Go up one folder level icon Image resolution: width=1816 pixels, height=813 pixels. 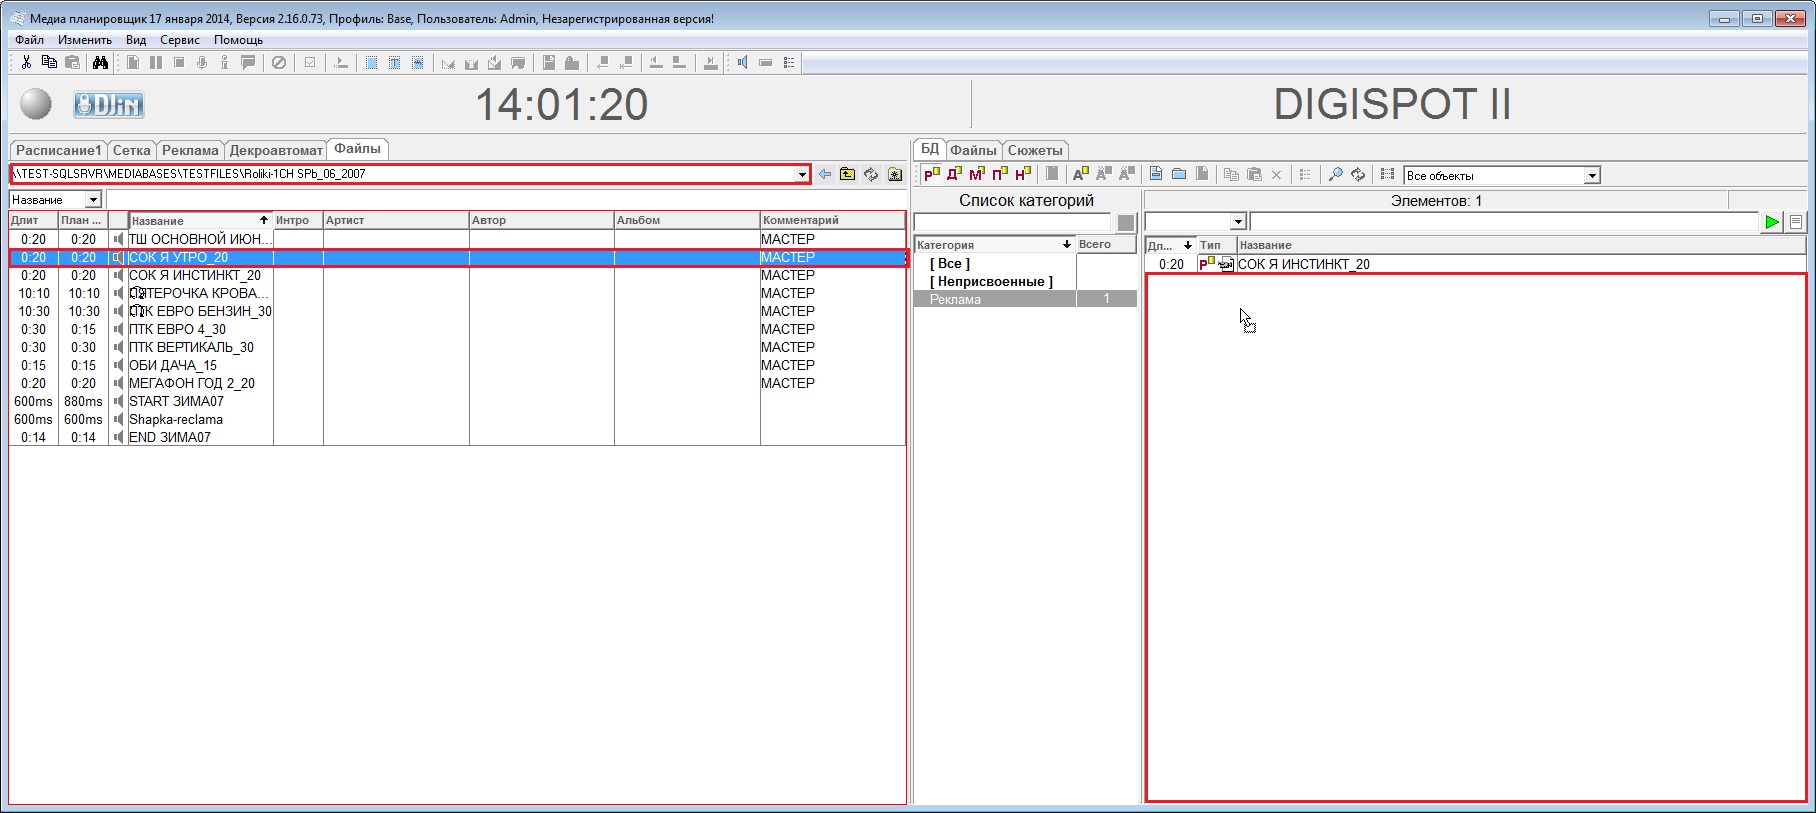click(x=848, y=174)
